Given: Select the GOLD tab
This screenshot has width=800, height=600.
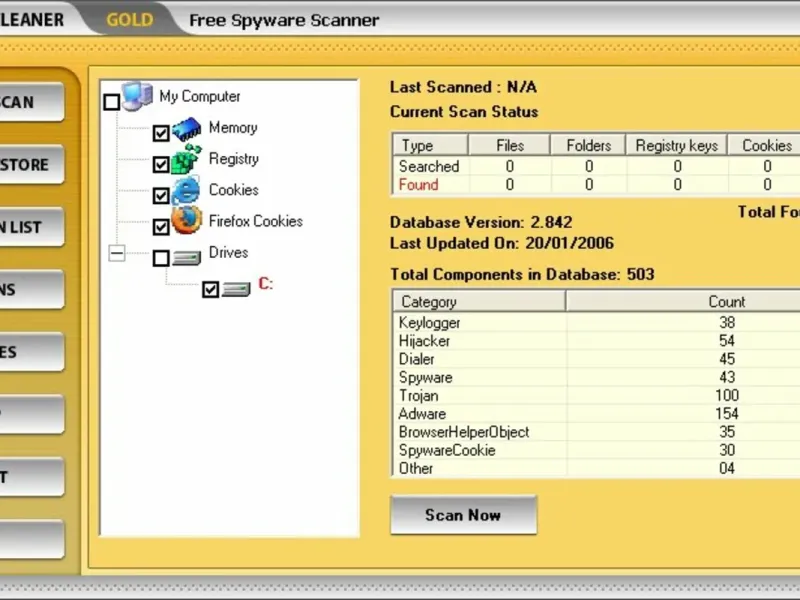Looking at the screenshot, I should pyautogui.click(x=130, y=20).
